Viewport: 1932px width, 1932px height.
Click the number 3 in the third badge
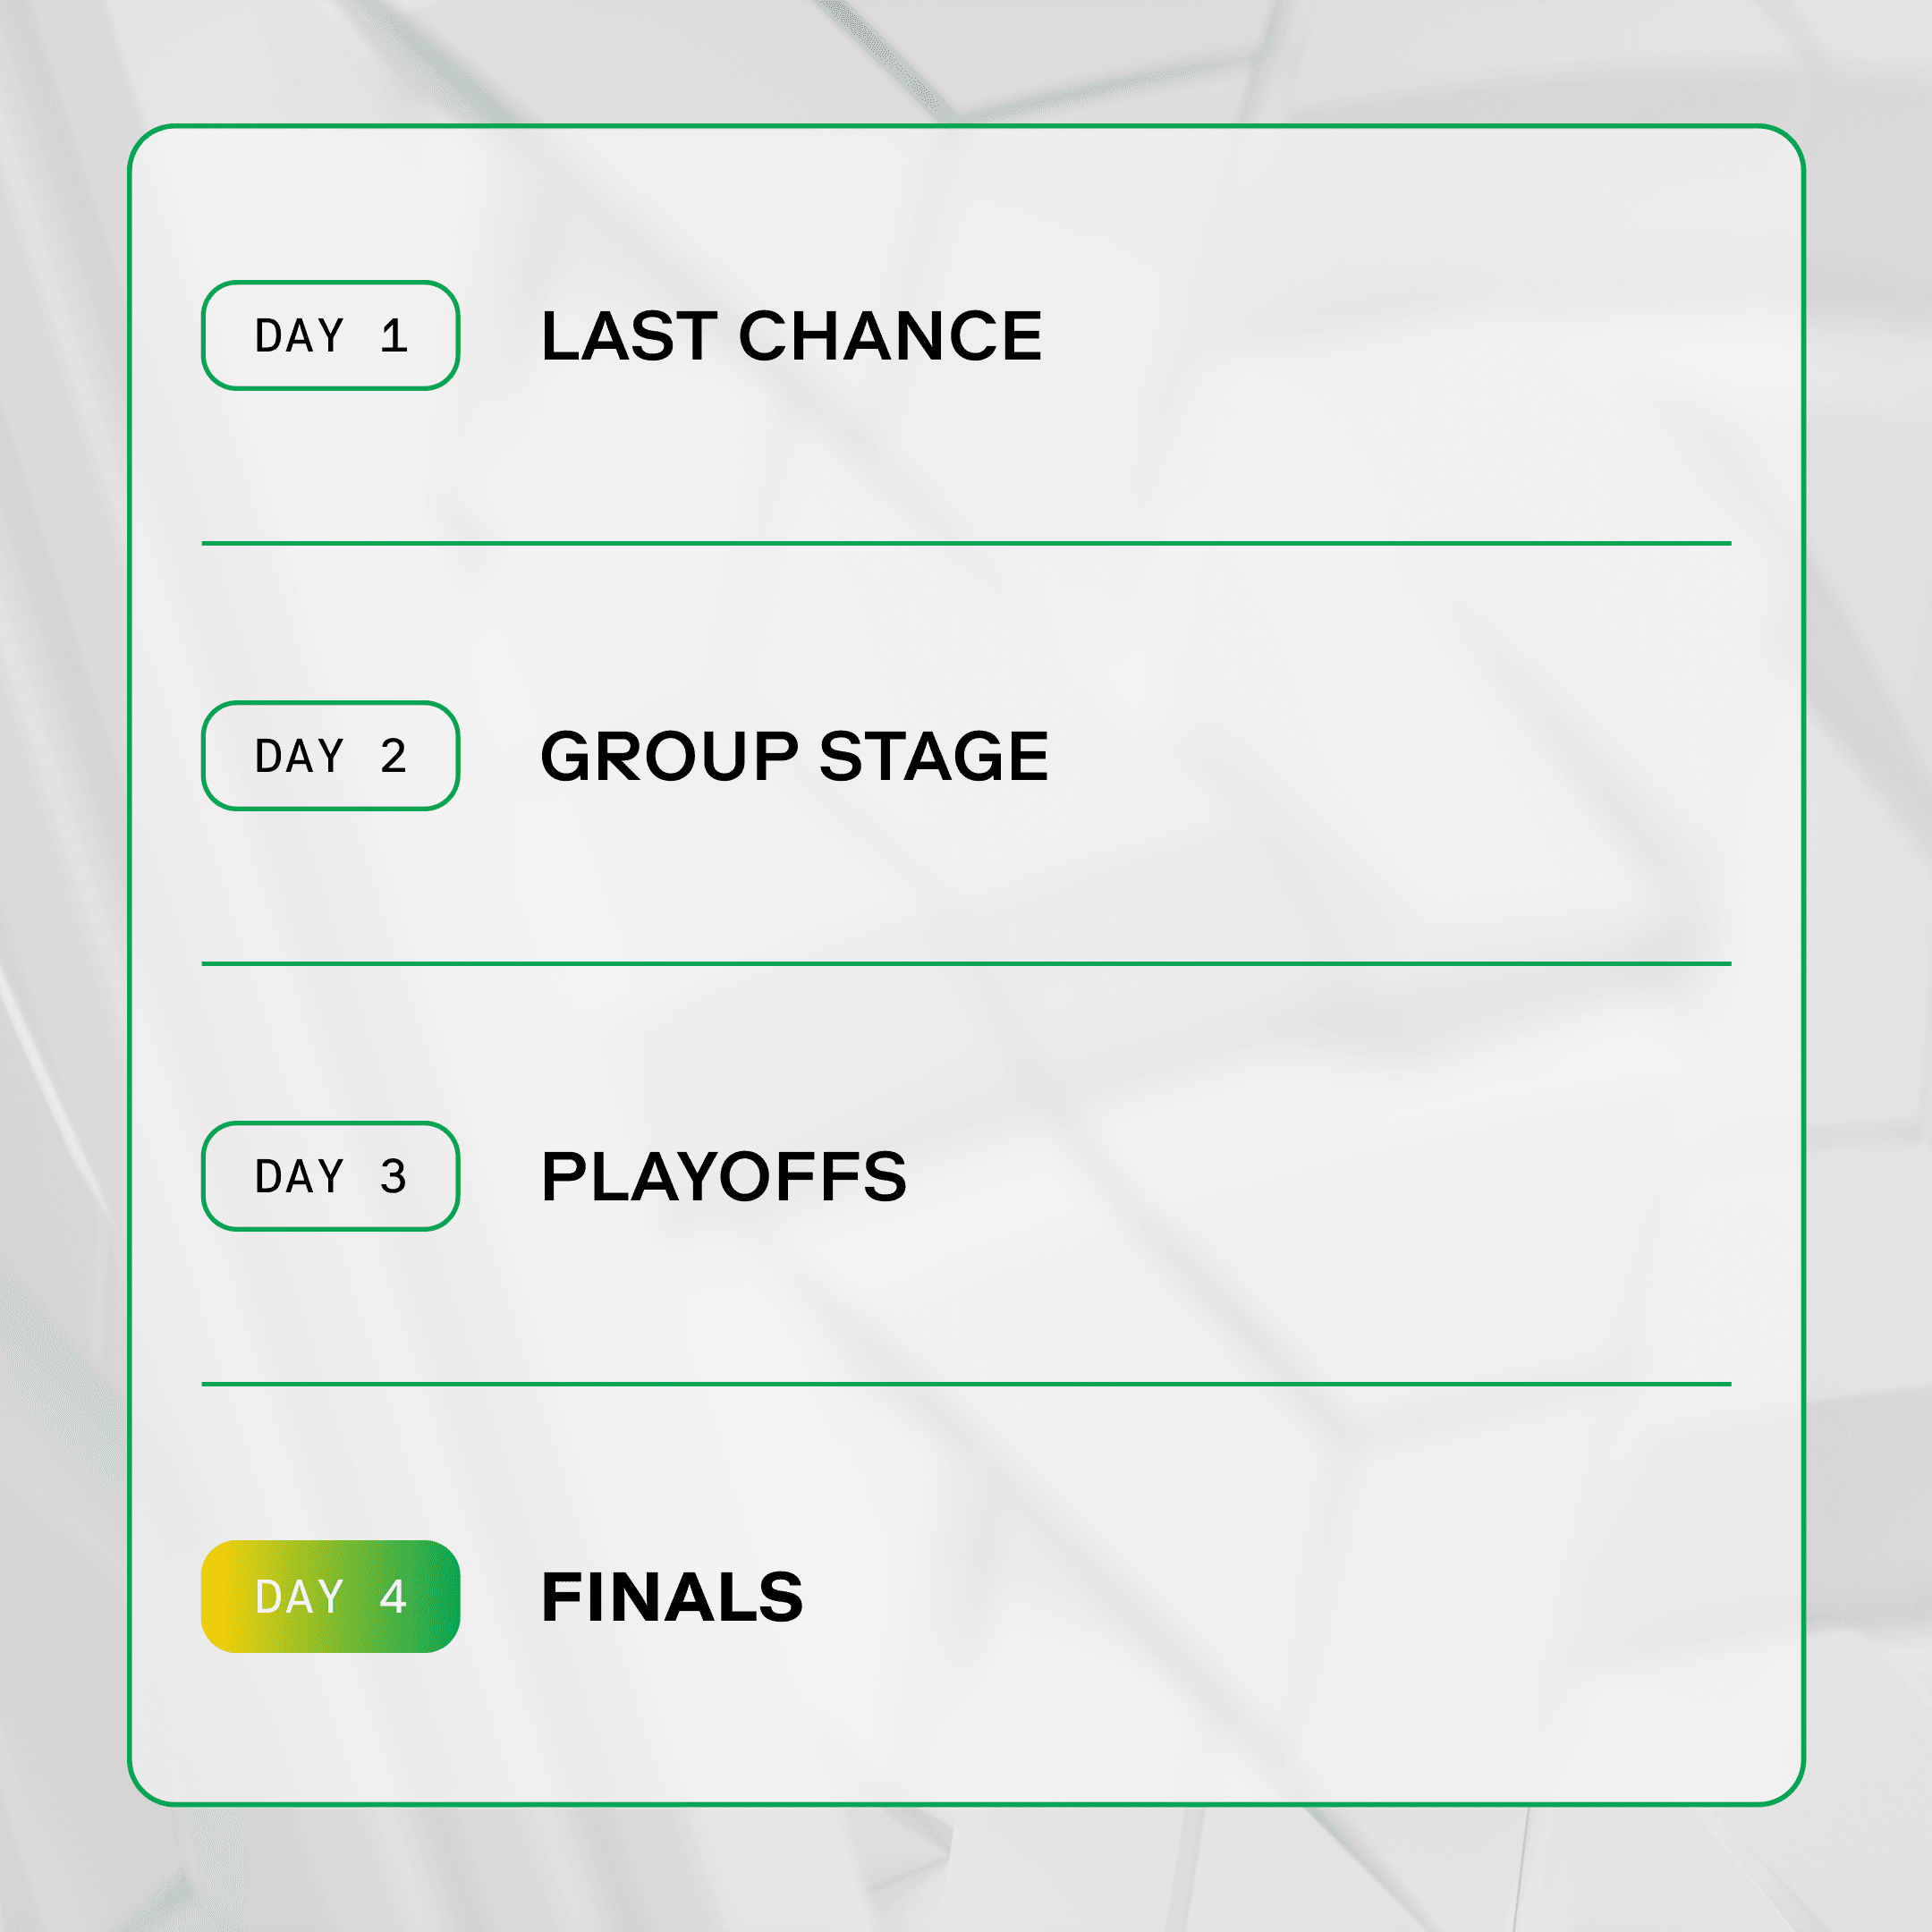pyautogui.click(x=393, y=1176)
